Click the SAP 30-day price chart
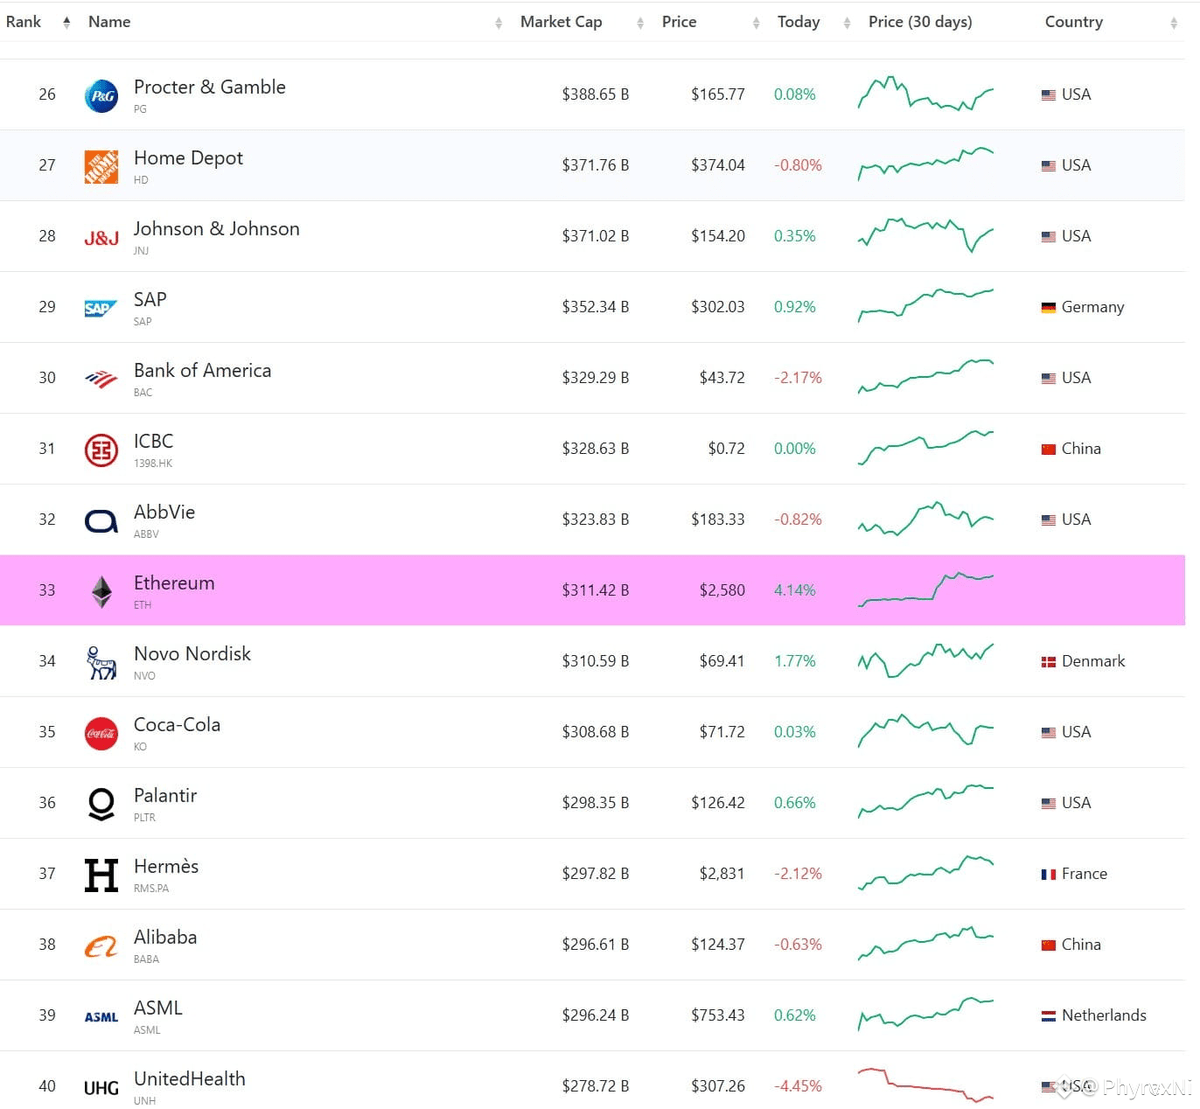 coord(926,306)
